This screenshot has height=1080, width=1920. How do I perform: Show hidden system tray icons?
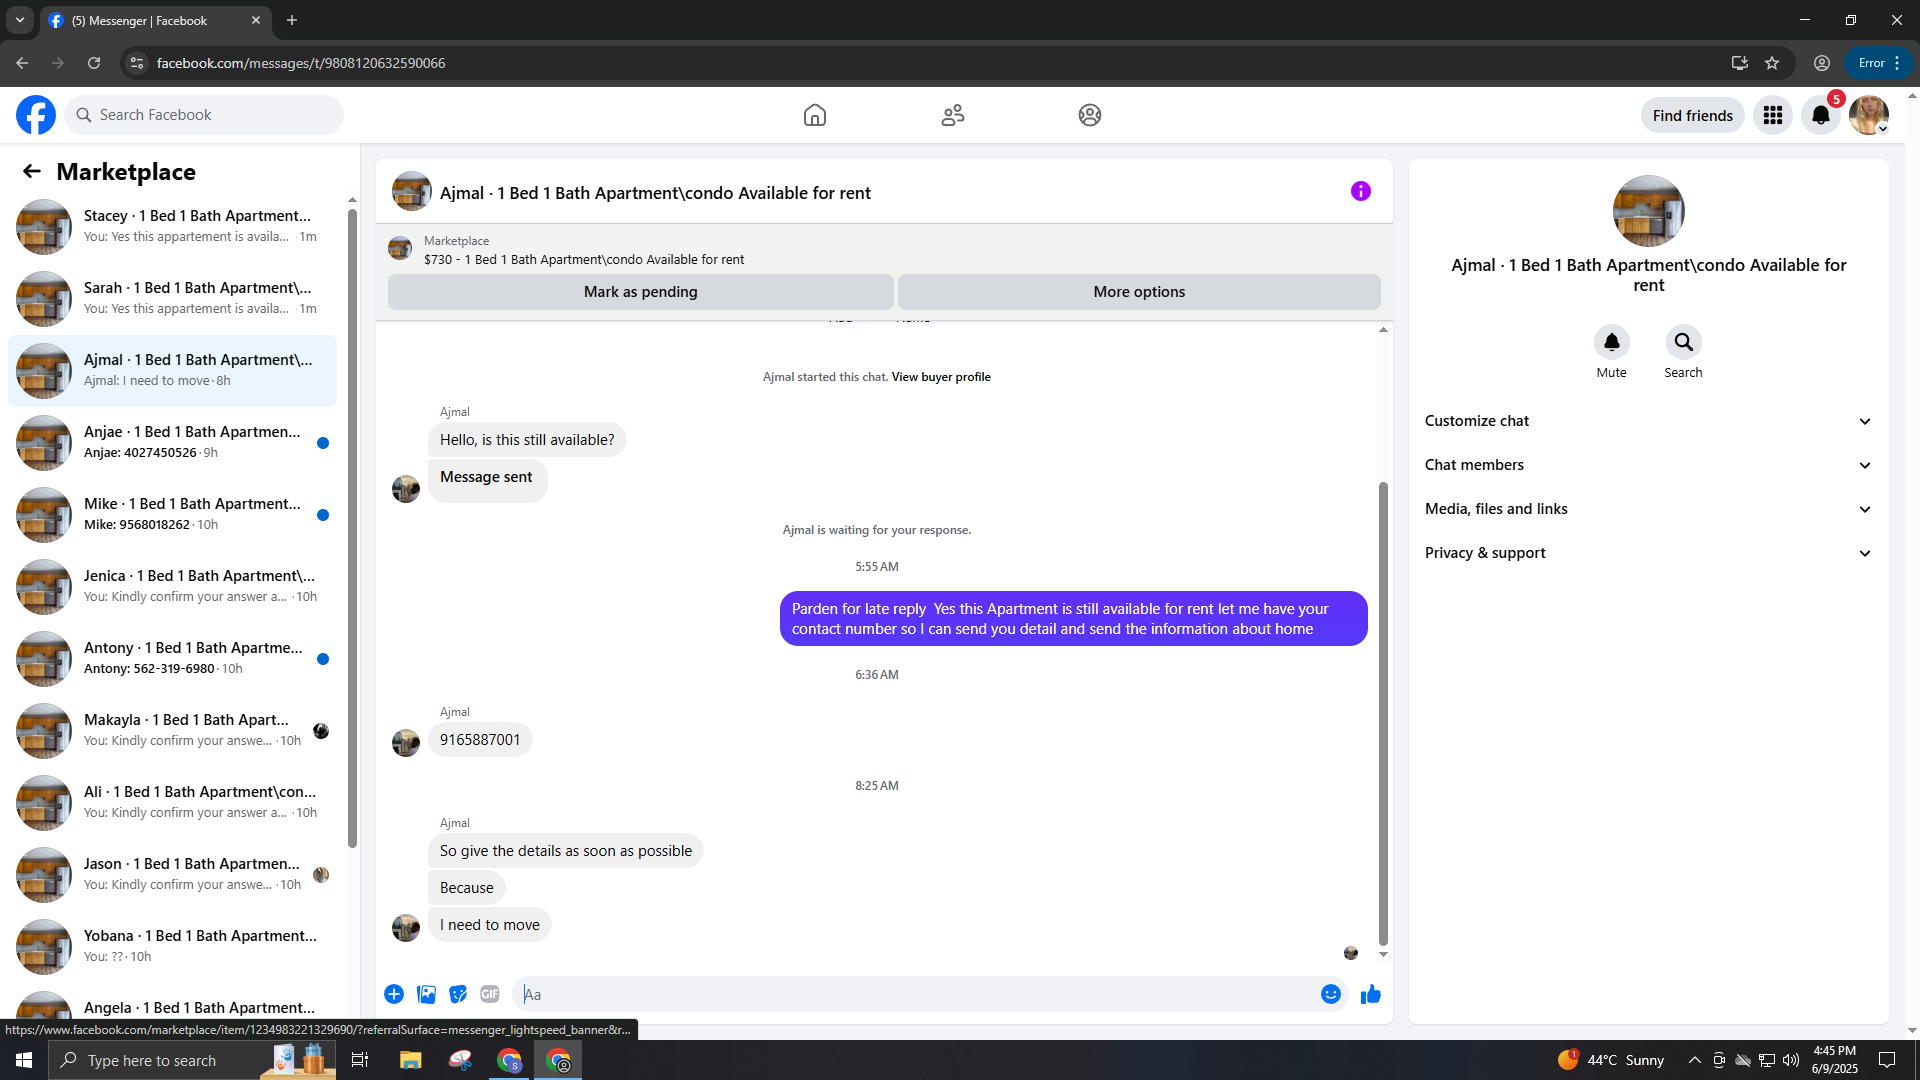(1694, 1060)
